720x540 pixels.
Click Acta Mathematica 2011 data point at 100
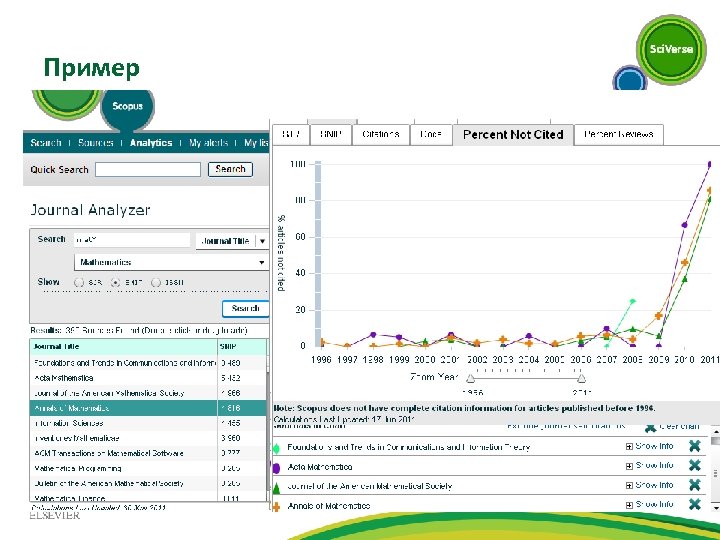[710, 164]
